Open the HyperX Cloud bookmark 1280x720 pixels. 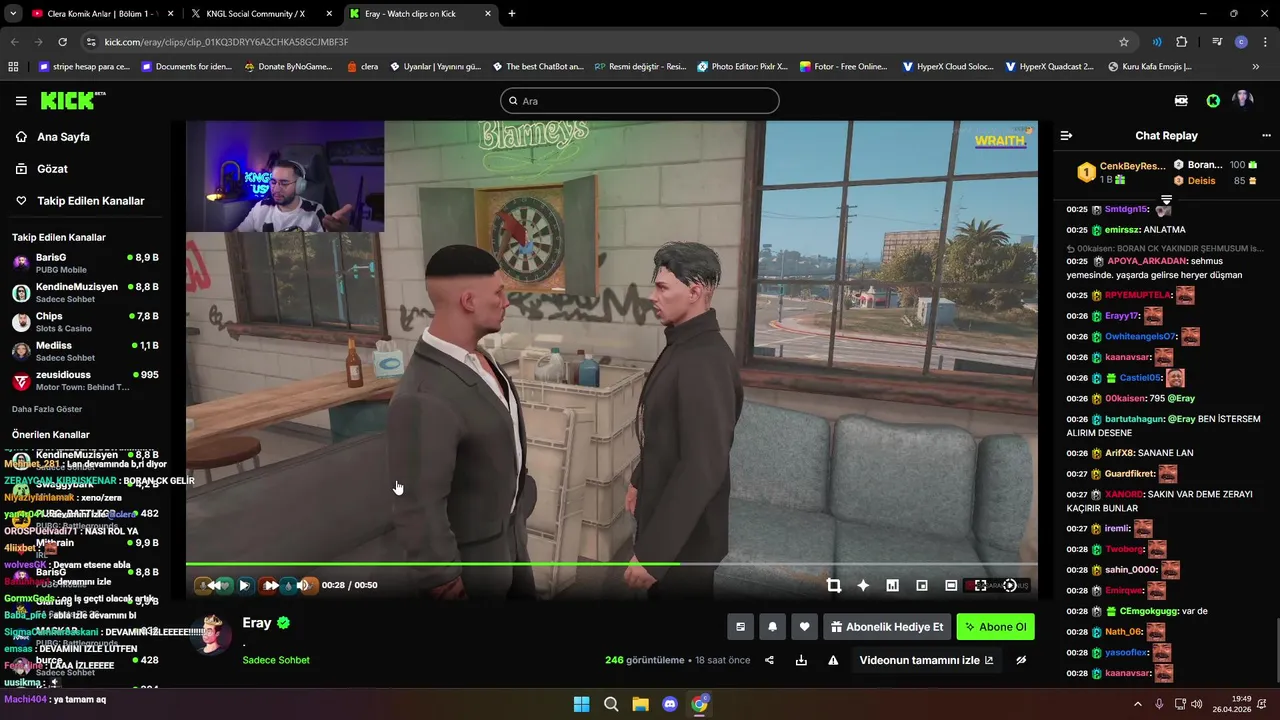click(x=948, y=67)
